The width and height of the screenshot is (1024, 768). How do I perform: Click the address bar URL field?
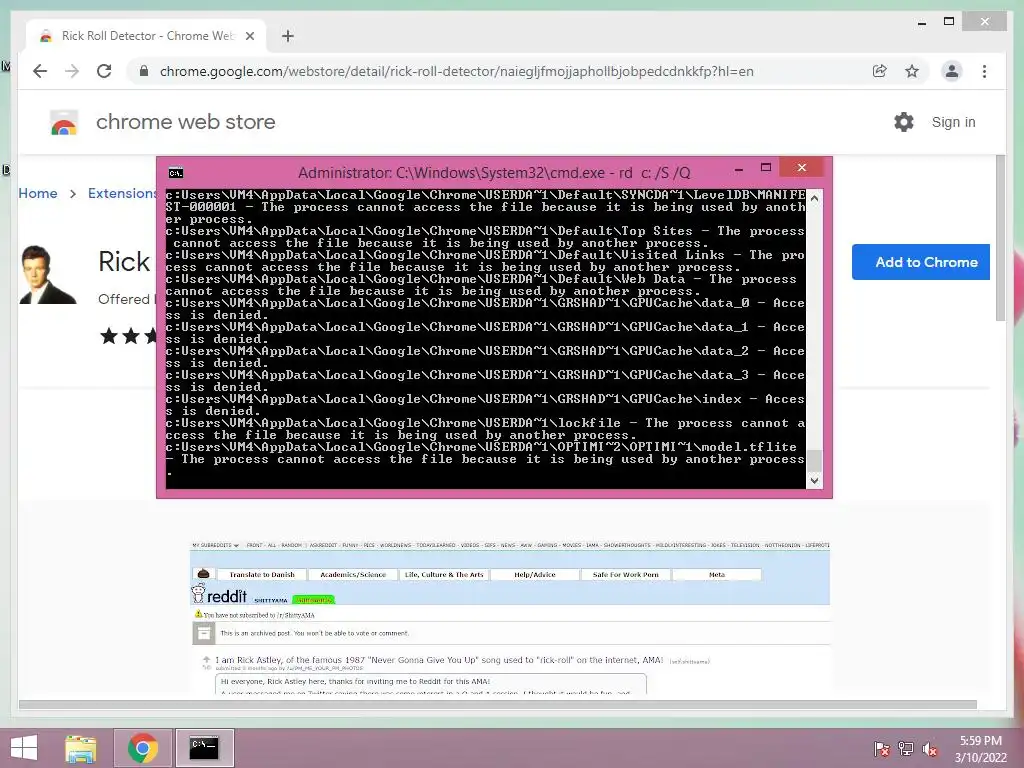pos(456,71)
